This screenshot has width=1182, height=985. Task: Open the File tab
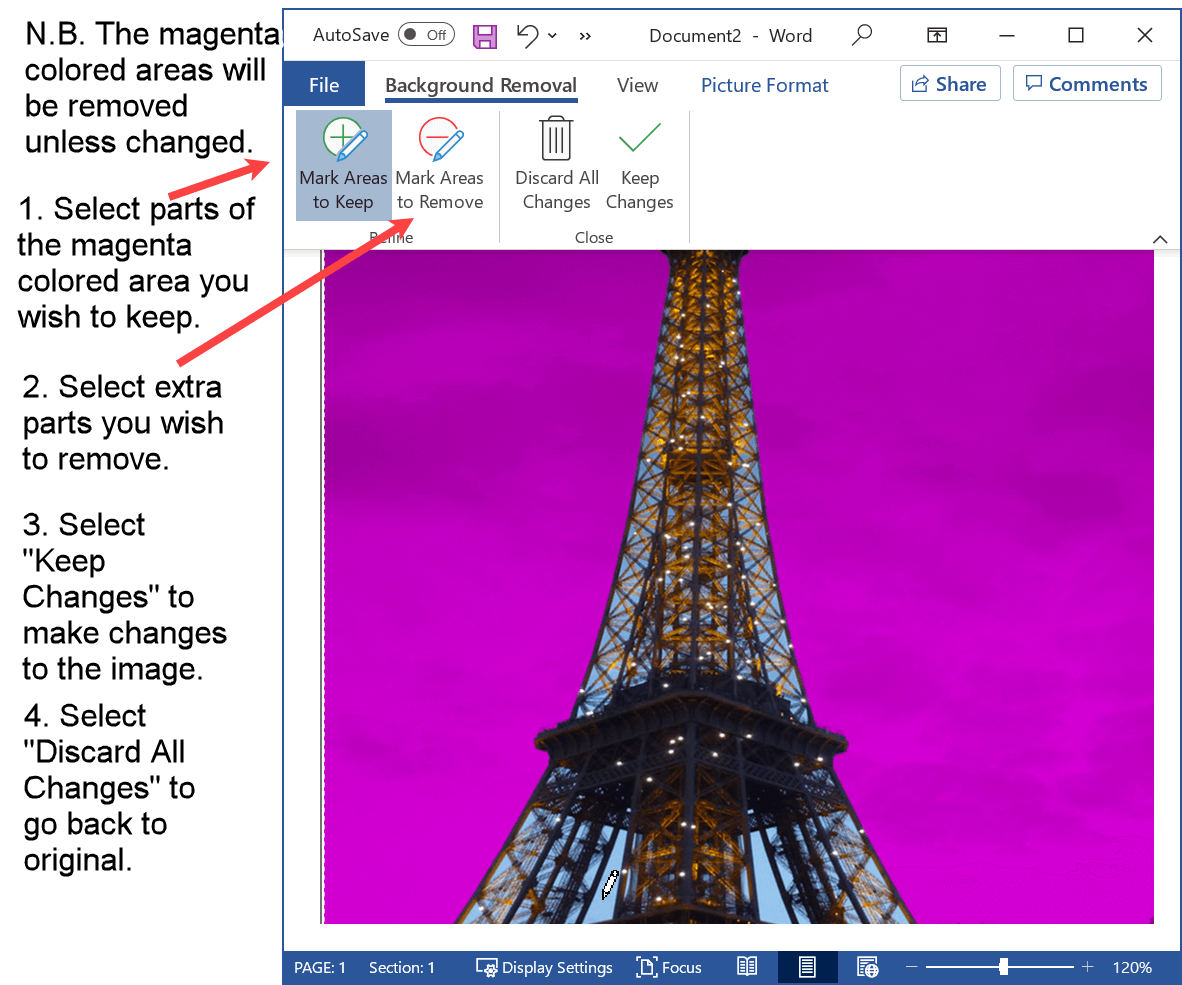point(323,85)
